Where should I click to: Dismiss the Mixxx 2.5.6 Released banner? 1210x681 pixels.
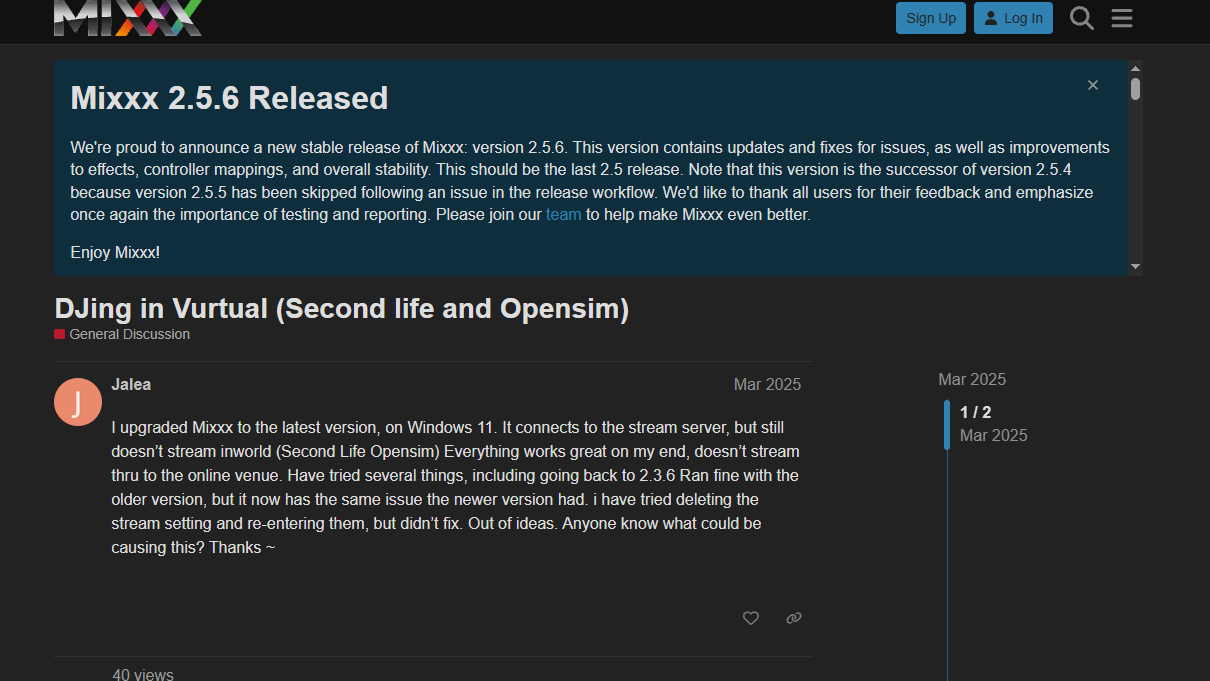(1093, 86)
